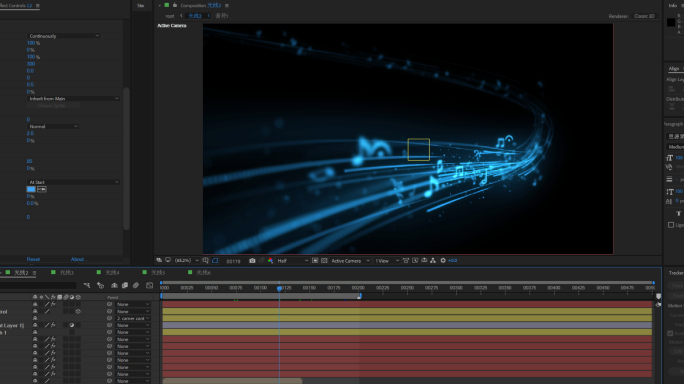Click the Primary Viewer monitor icon
The width and height of the screenshot is (684, 384).
168,260
